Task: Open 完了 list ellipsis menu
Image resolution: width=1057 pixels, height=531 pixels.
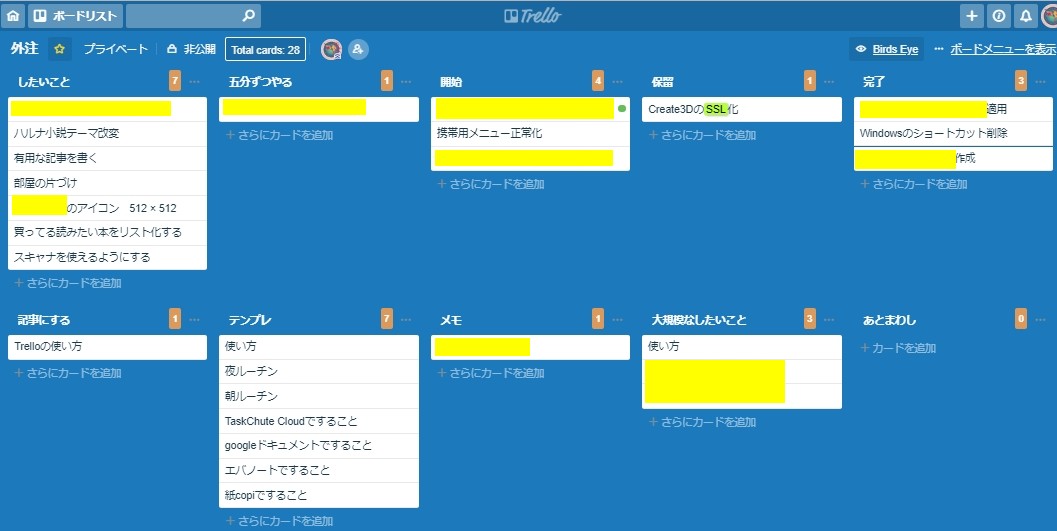Action: 1040,81
